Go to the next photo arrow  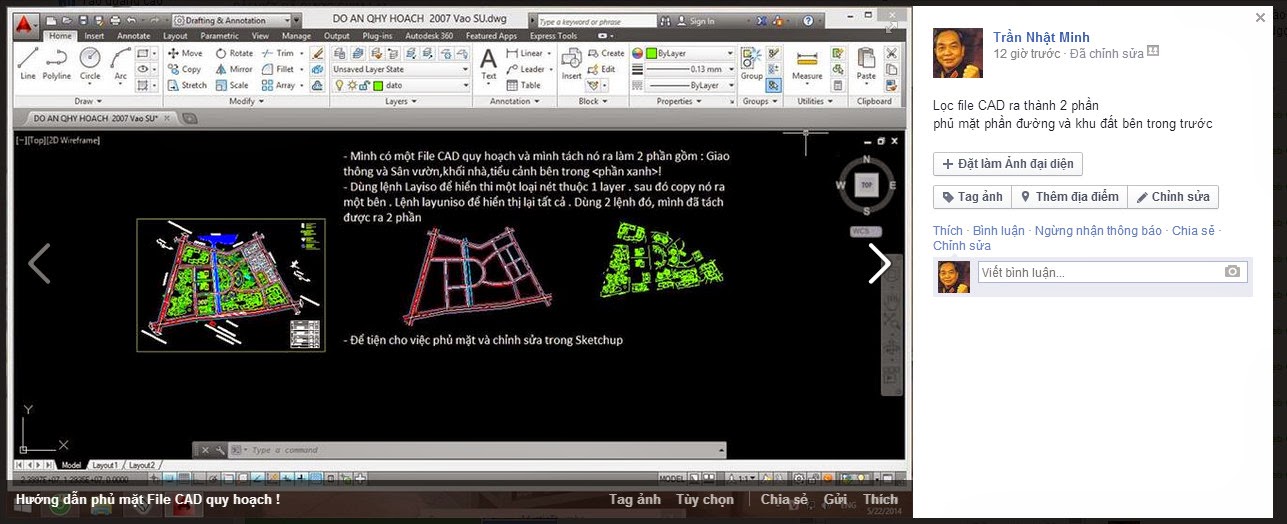click(880, 264)
